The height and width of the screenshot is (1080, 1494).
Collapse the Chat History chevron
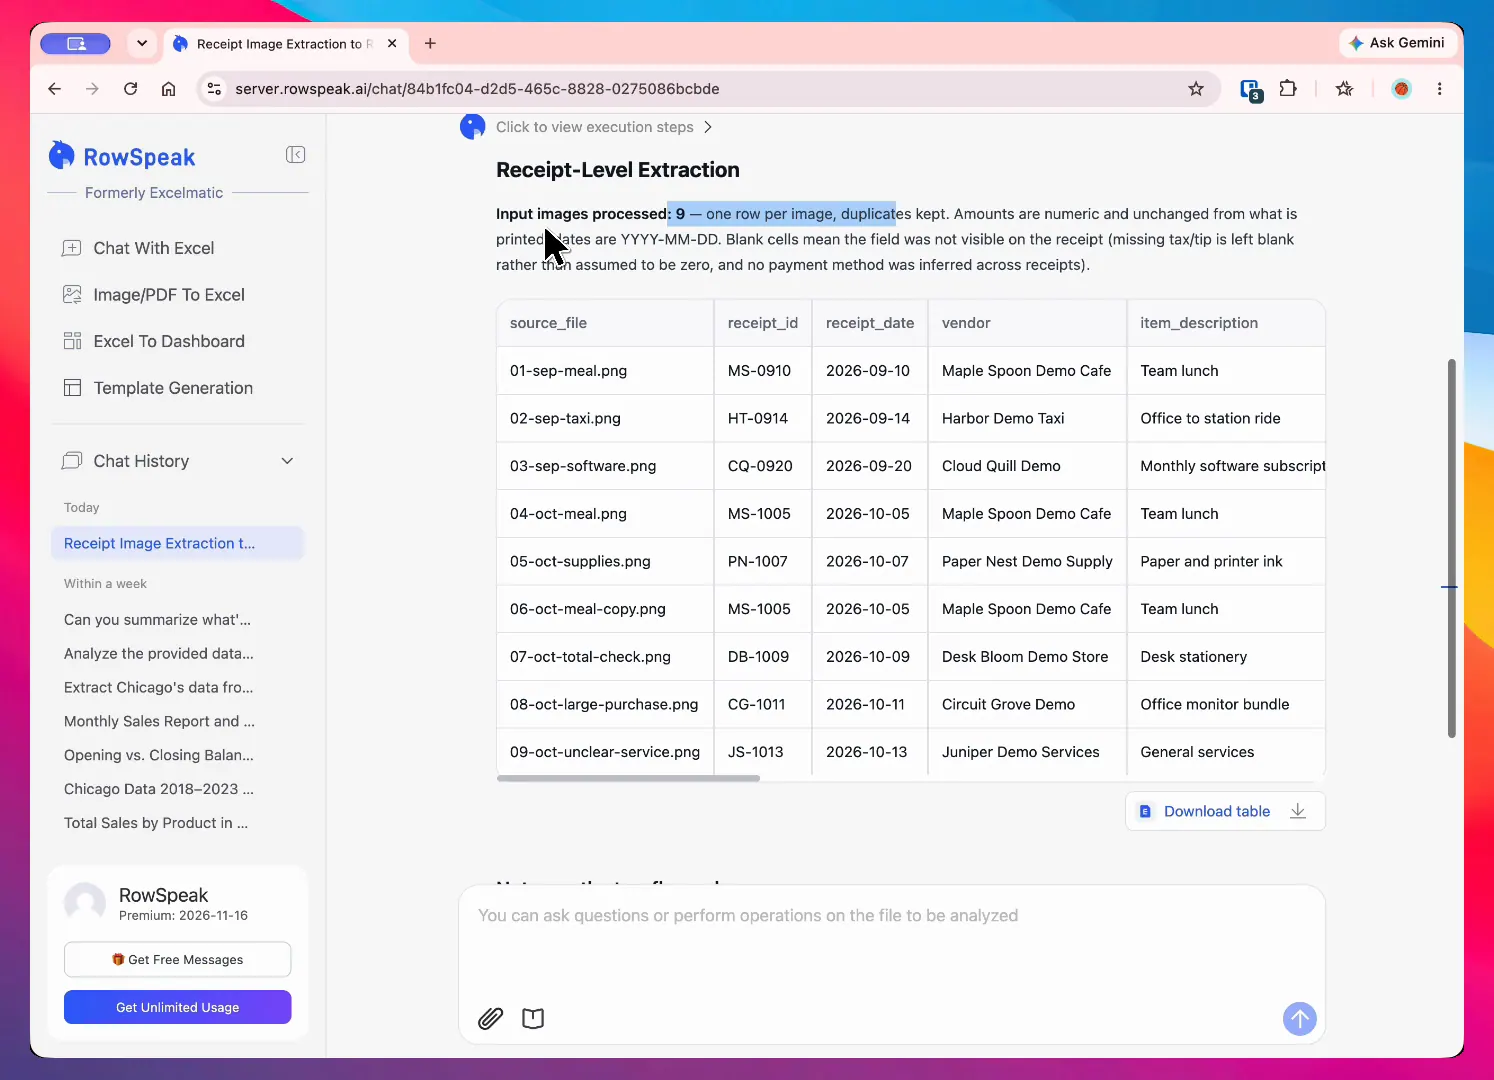287,461
